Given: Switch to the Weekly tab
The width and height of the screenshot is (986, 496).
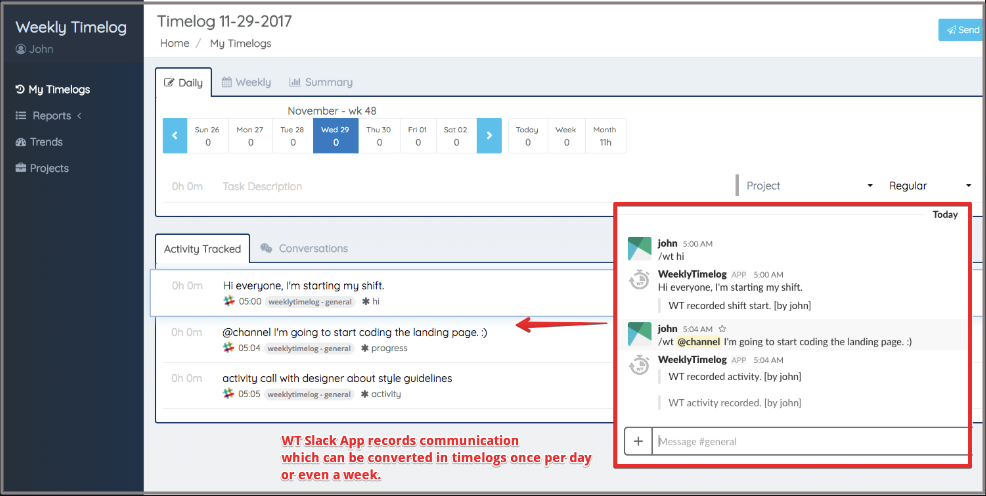Looking at the screenshot, I should [246, 82].
